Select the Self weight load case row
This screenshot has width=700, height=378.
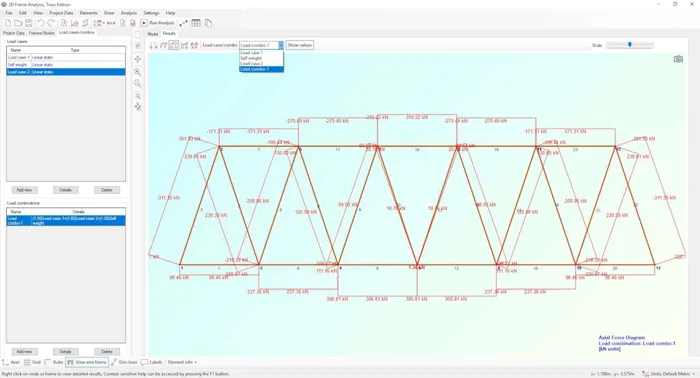[x=66, y=65]
